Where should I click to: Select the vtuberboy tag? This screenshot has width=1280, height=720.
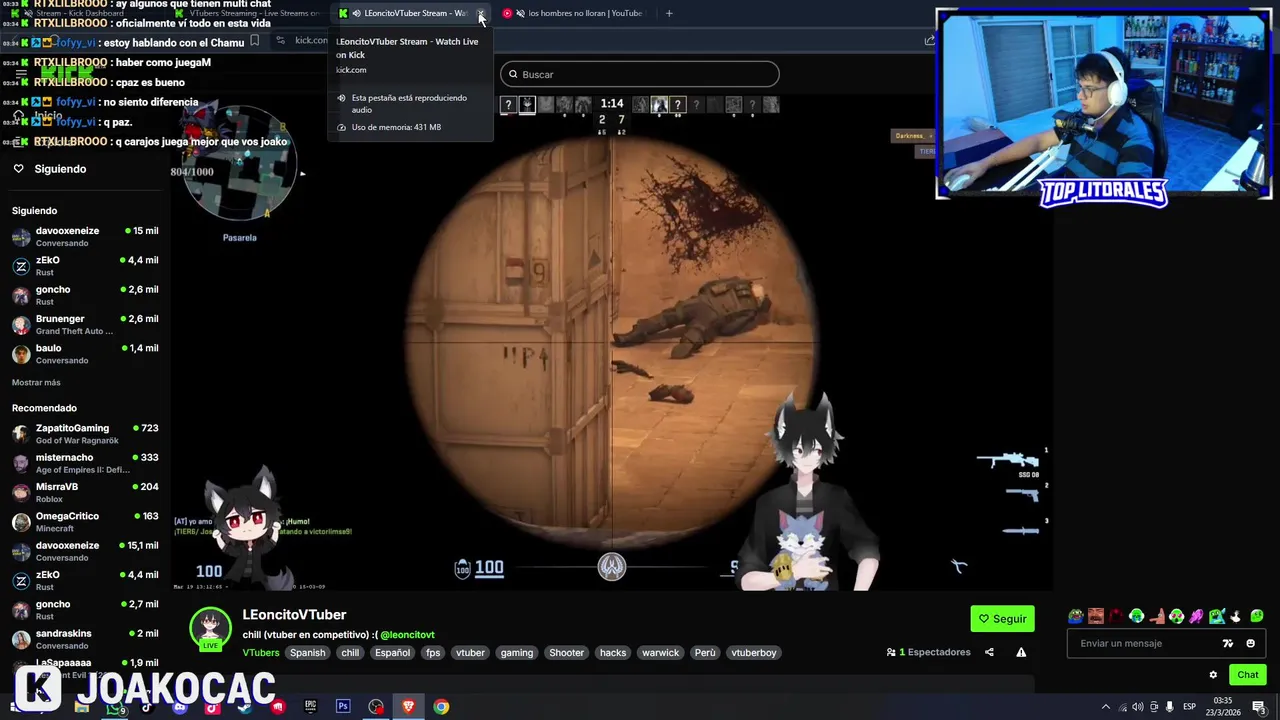pyautogui.click(x=754, y=652)
